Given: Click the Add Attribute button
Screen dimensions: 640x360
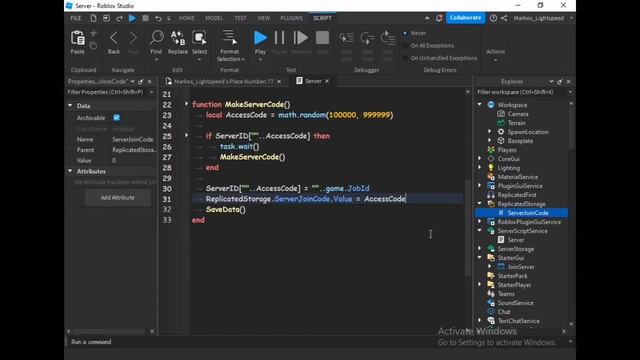Looking at the screenshot, I should [x=118, y=198].
